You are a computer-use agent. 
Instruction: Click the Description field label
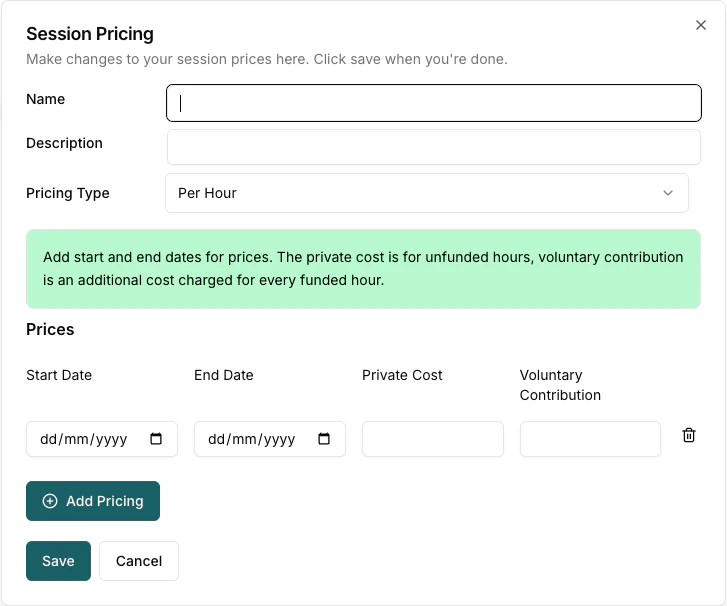pos(64,143)
